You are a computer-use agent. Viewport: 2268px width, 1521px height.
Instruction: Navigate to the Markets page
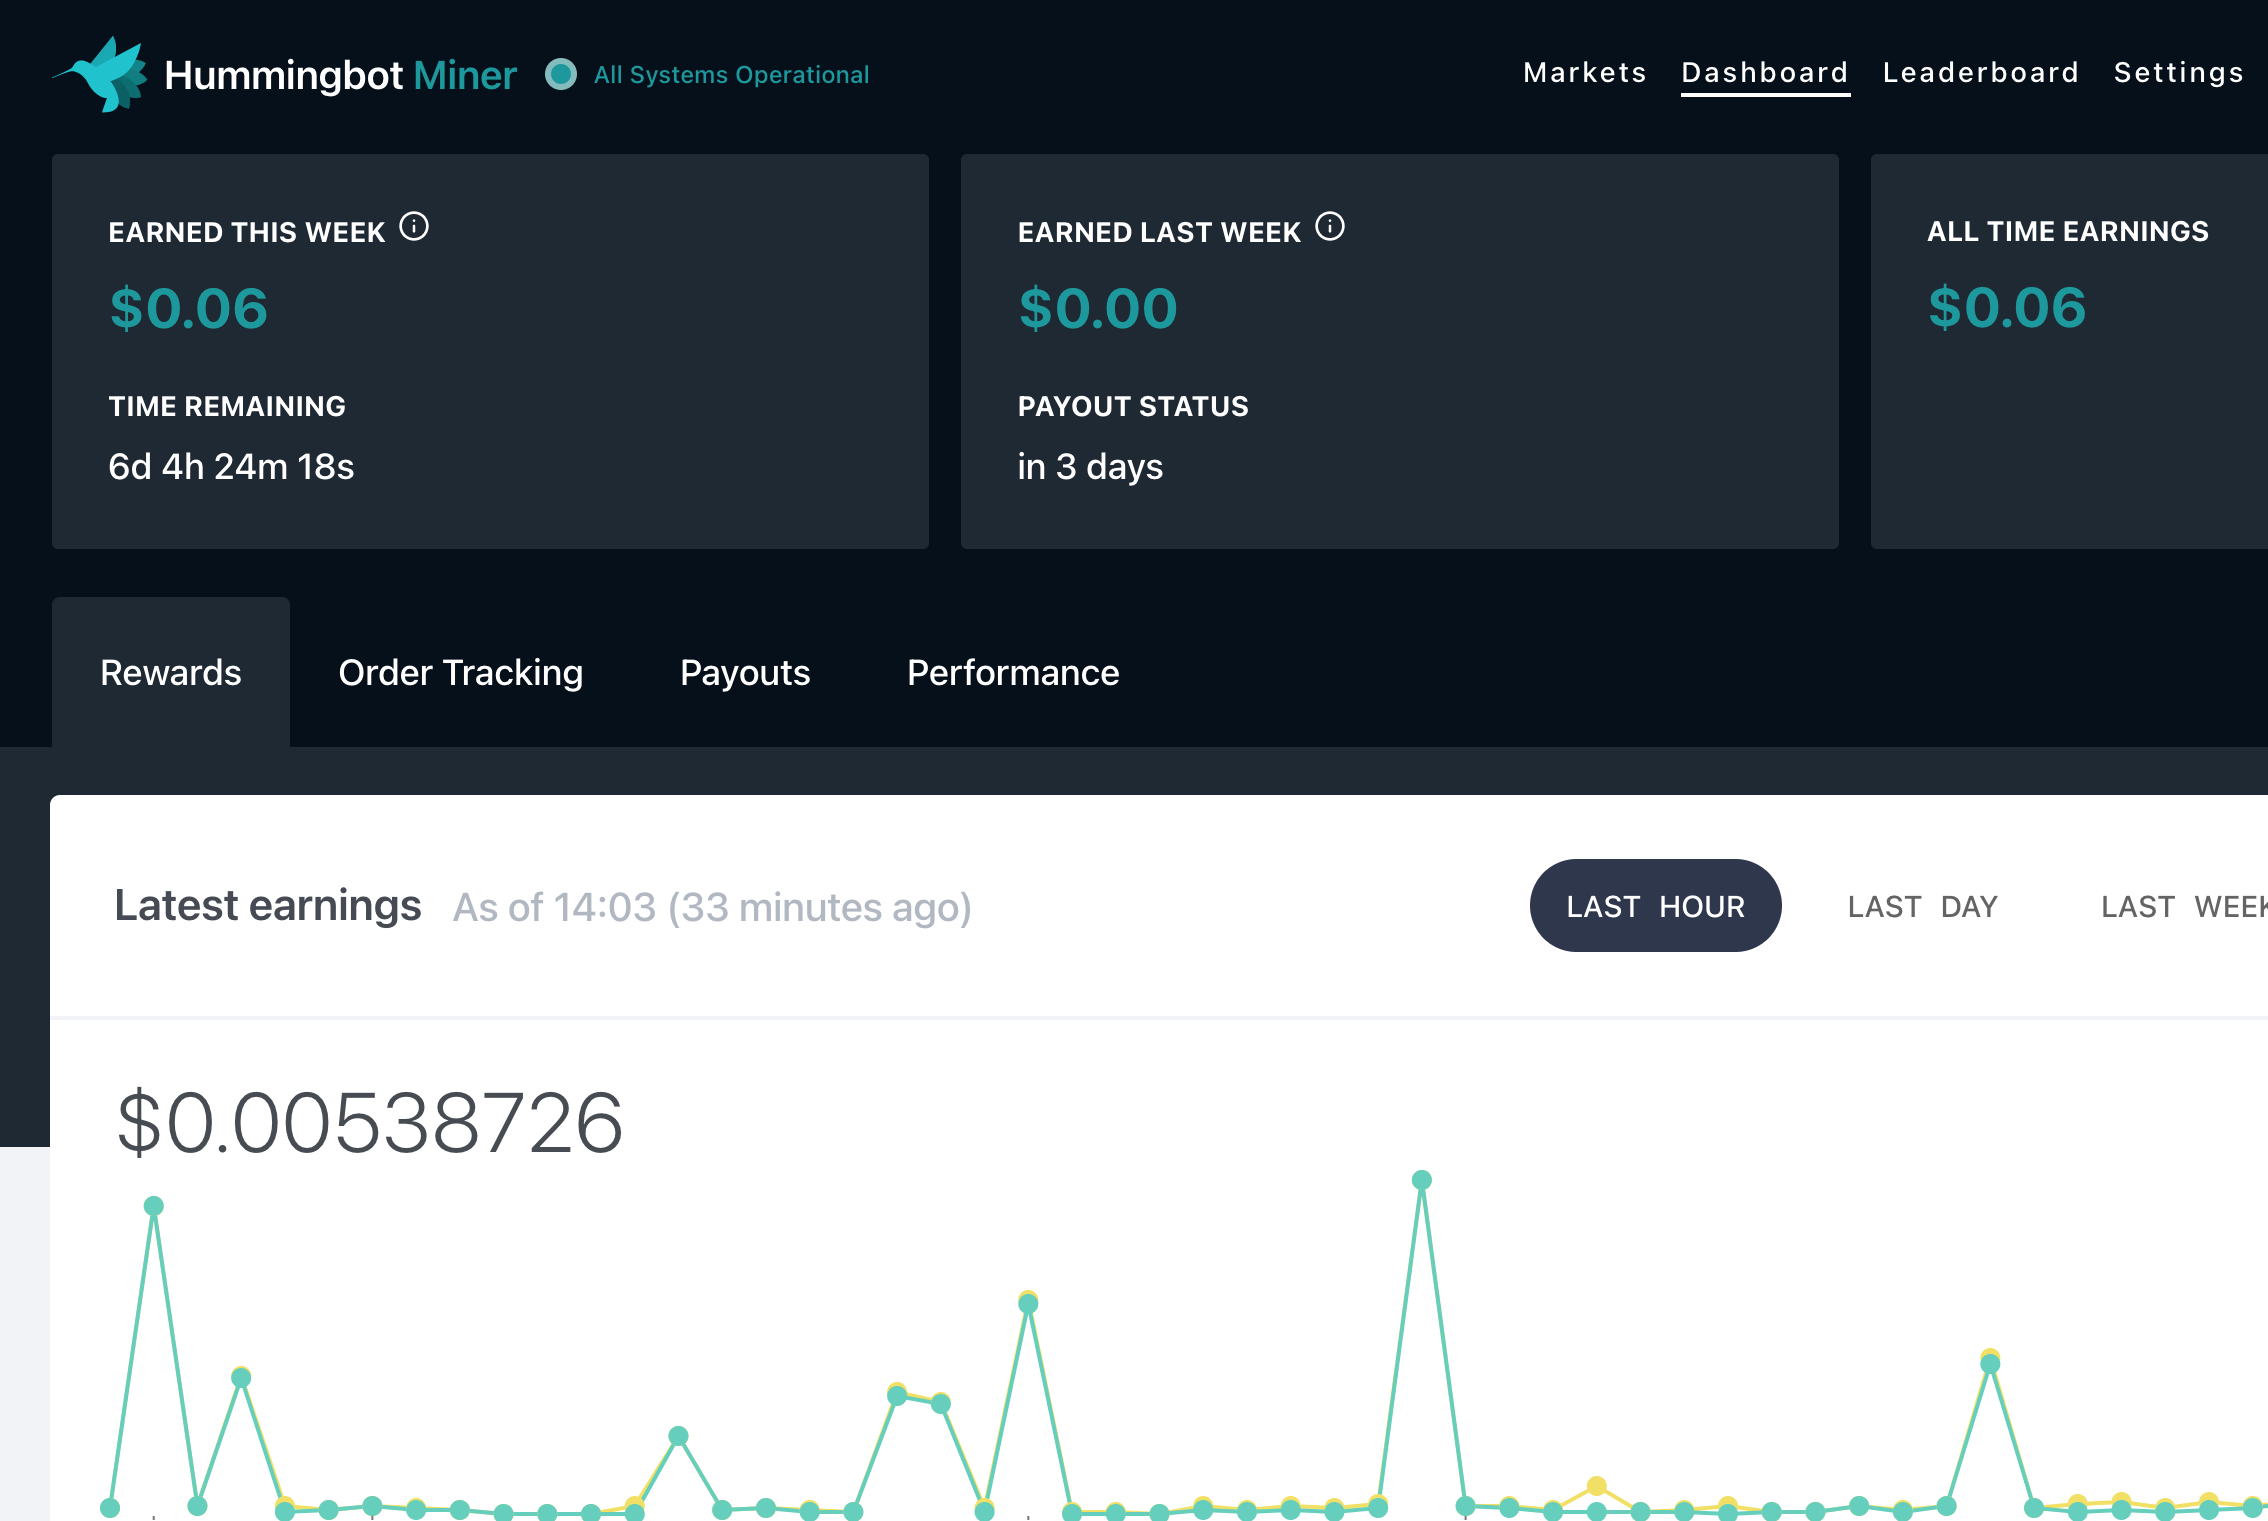click(x=1585, y=72)
